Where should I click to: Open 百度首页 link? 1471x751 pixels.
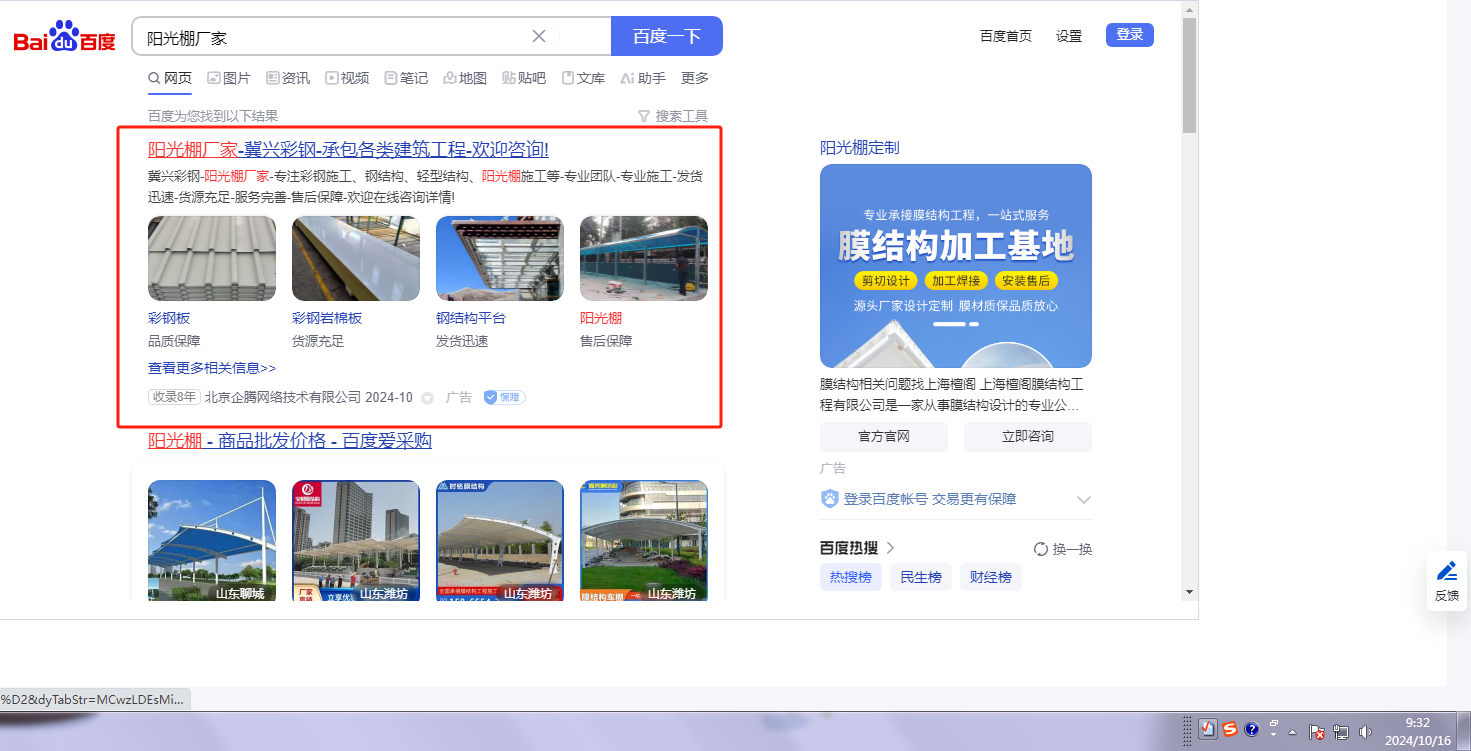click(1006, 36)
